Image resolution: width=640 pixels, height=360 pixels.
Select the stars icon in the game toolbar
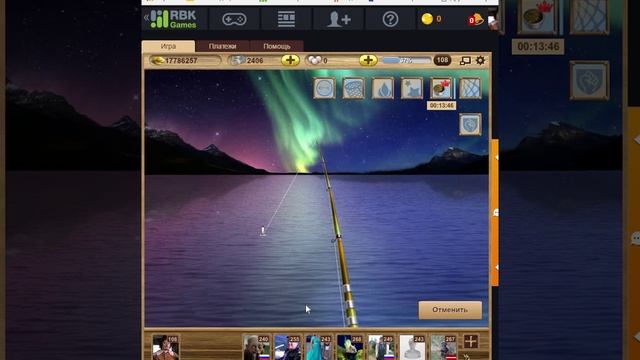pyautogui.click(x=412, y=88)
